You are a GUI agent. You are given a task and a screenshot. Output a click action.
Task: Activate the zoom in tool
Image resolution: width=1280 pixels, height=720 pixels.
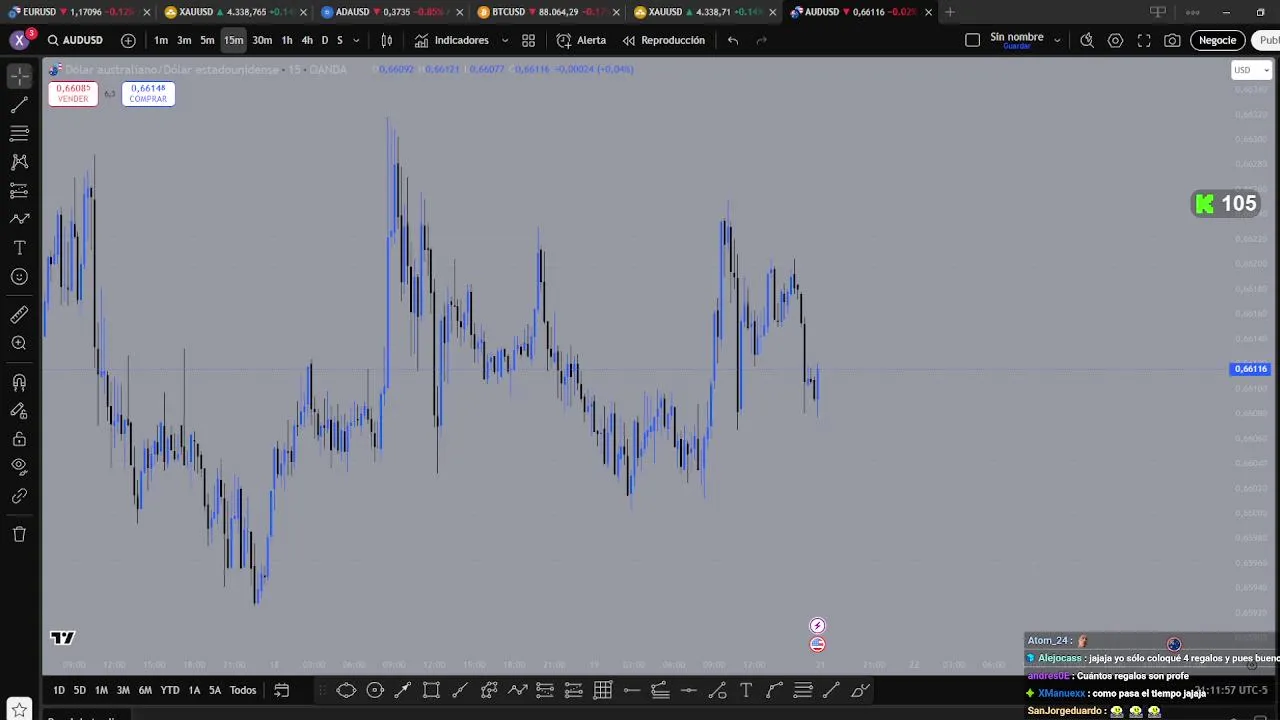[x=19, y=343]
